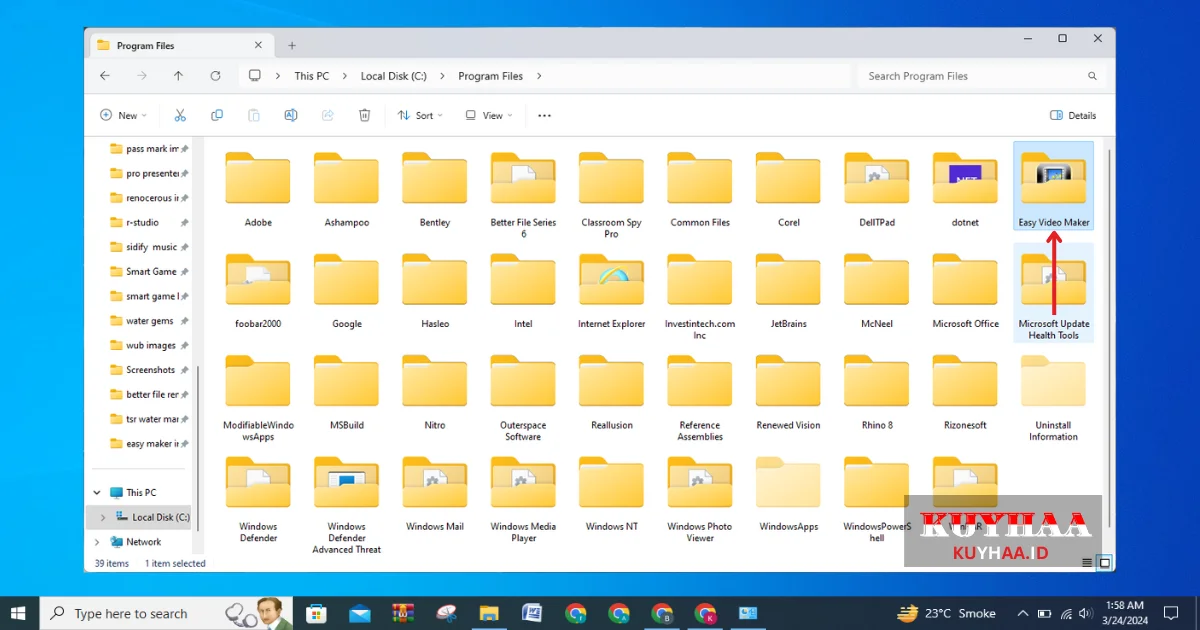1200x630 pixels.
Task: Open the See more ellipsis menu
Action: coord(544,115)
